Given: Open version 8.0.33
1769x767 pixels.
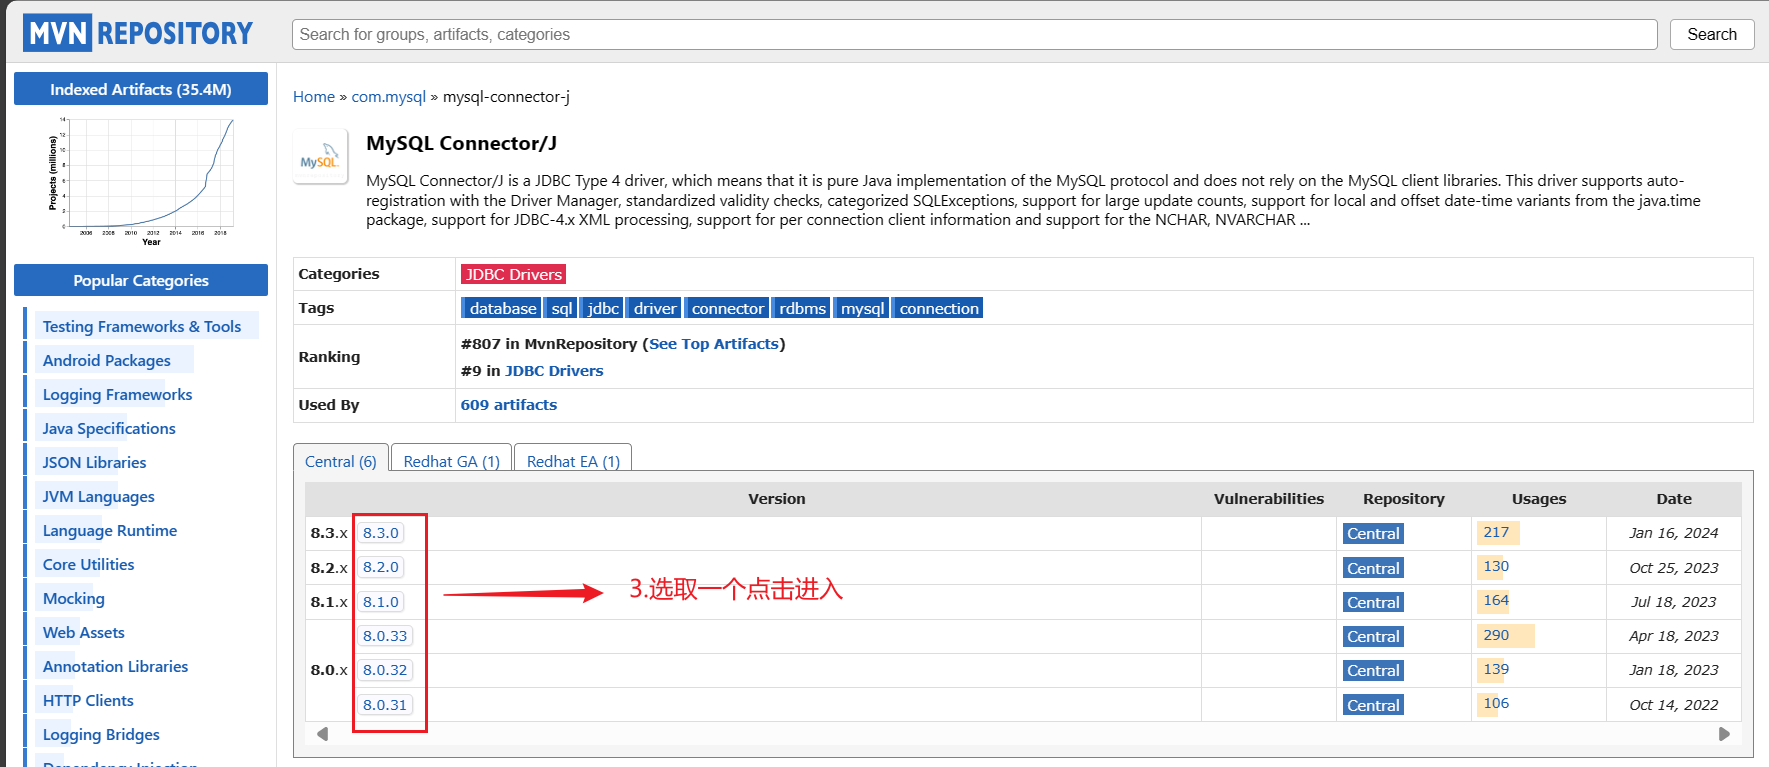Looking at the screenshot, I should [x=385, y=636].
